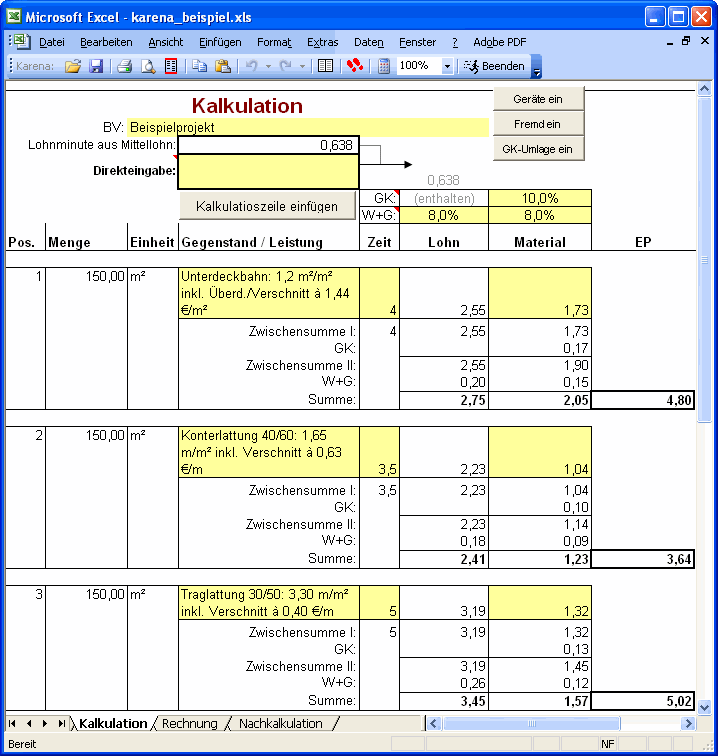Open the Format menu
Viewport: 718px width, 756px height.
tap(274, 42)
